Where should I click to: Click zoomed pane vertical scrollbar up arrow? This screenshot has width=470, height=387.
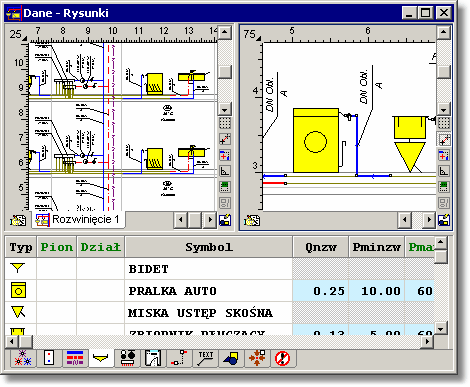[x=443, y=33]
